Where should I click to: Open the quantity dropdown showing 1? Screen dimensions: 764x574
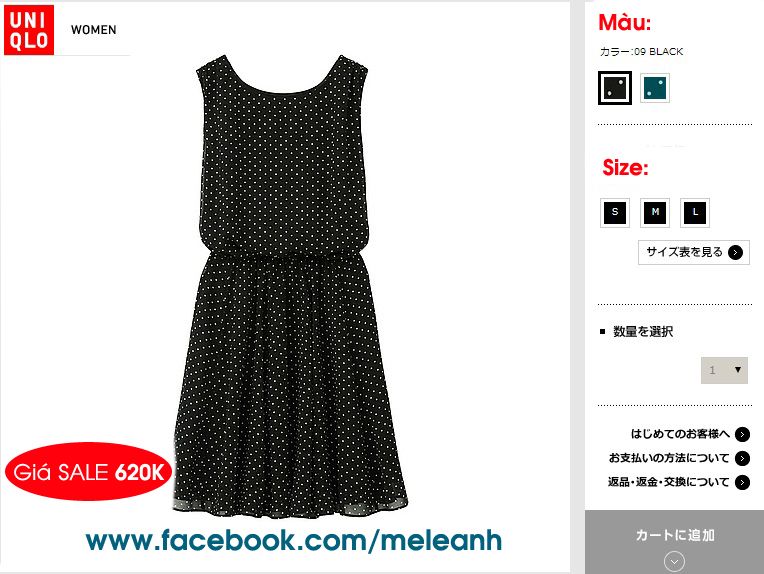[x=725, y=370]
